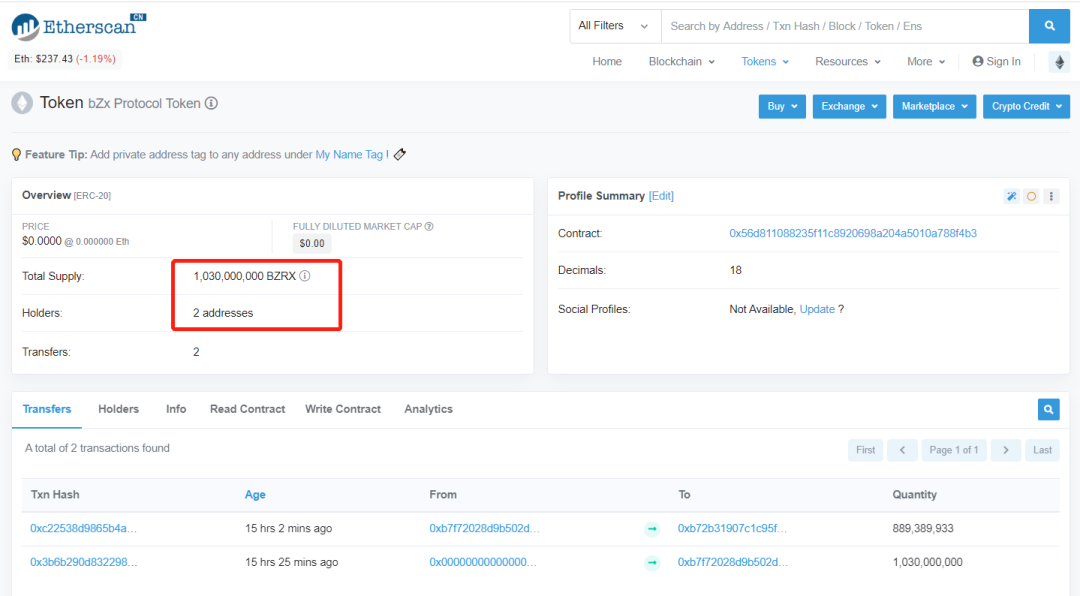Open transaction hash 0xc22538d9865b4a...
This screenshot has width=1080, height=596.
[x=83, y=528]
